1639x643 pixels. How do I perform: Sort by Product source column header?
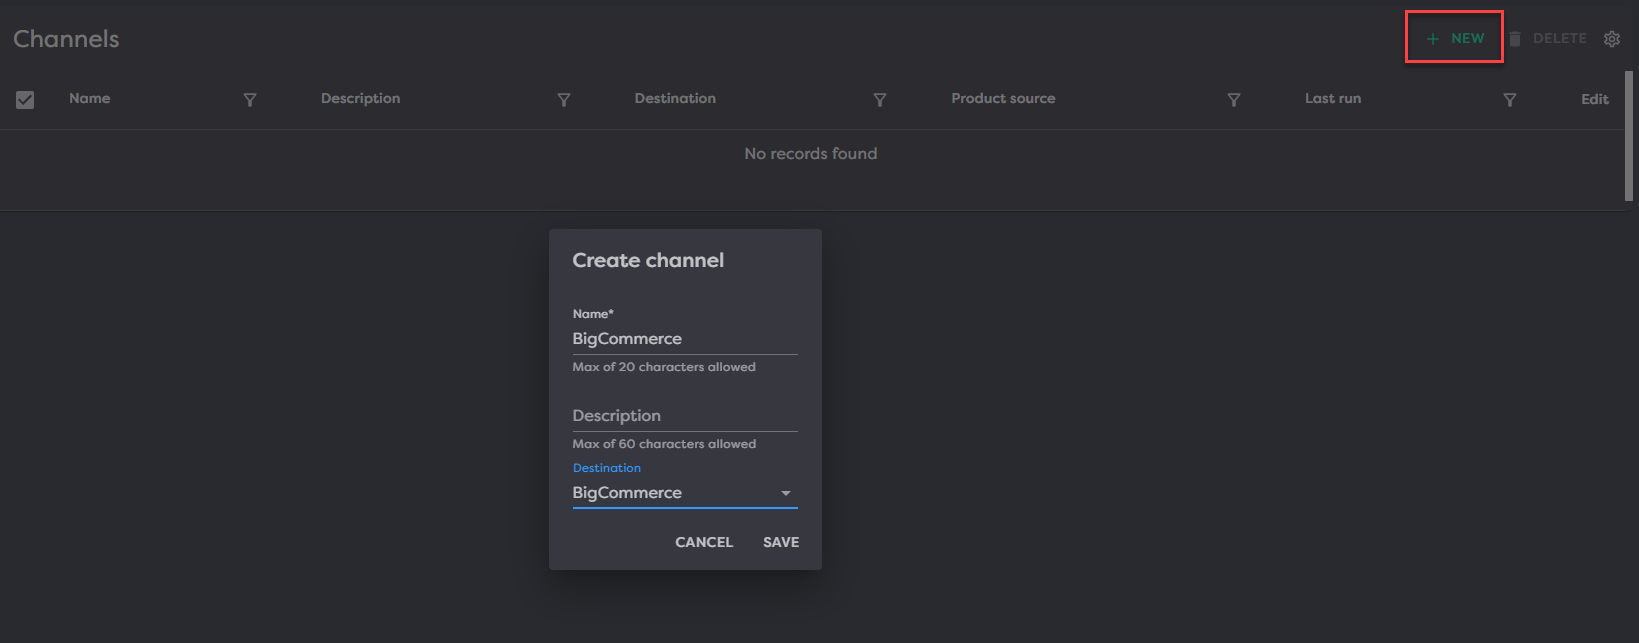(1003, 99)
